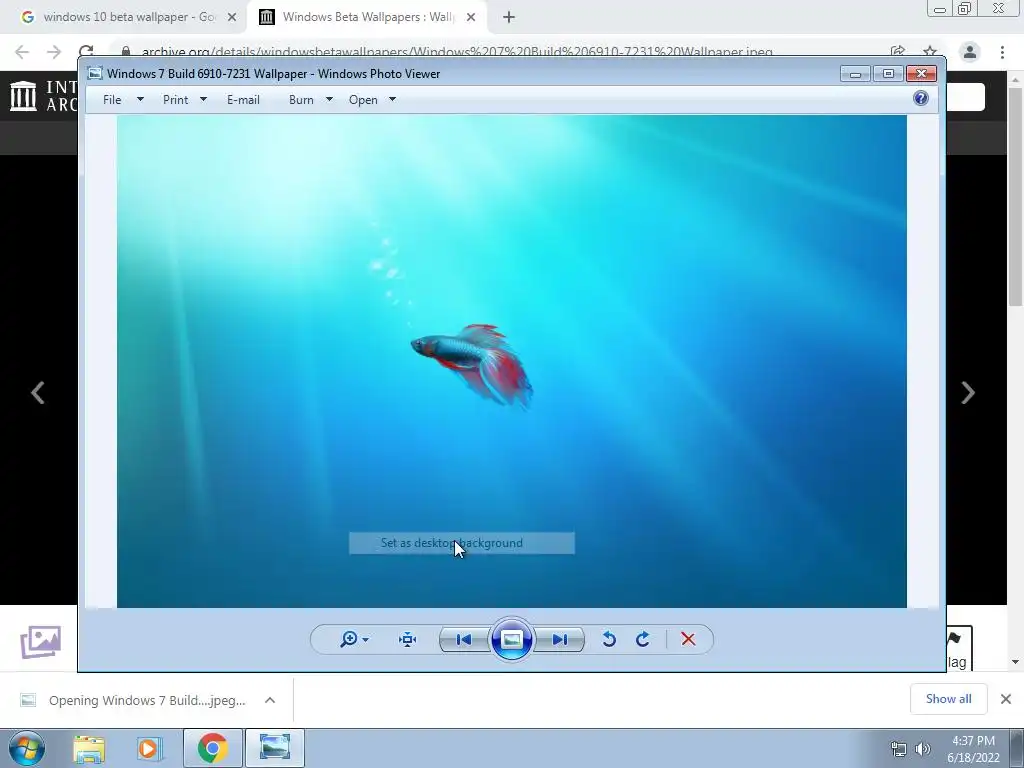Select Photo Viewer taskbar button
Image resolution: width=1024 pixels, height=768 pixels.
pyautogui.click(x=275, y=748)
